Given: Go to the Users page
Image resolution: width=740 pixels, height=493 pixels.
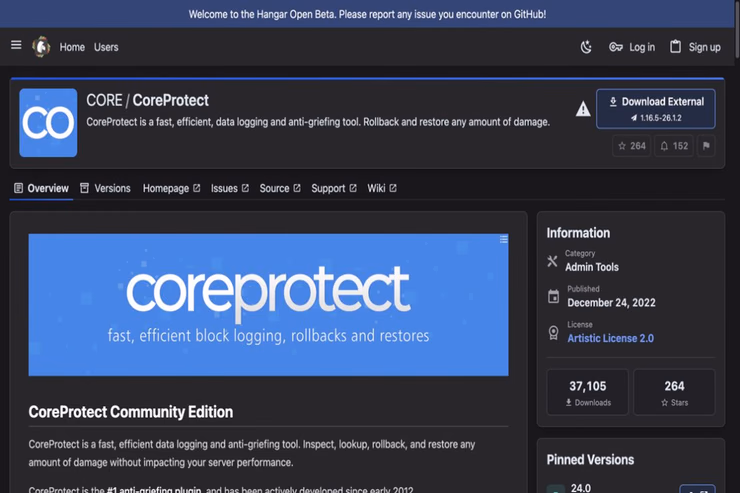Looking at the screenshot, I should [106, 47].
